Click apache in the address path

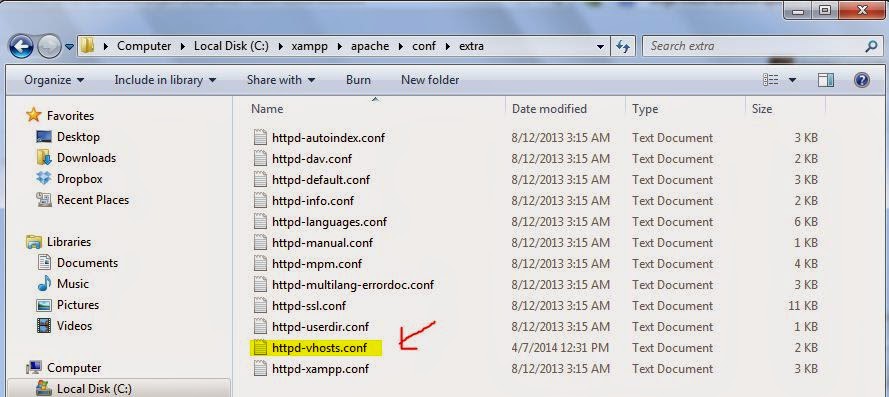[369, 46]
